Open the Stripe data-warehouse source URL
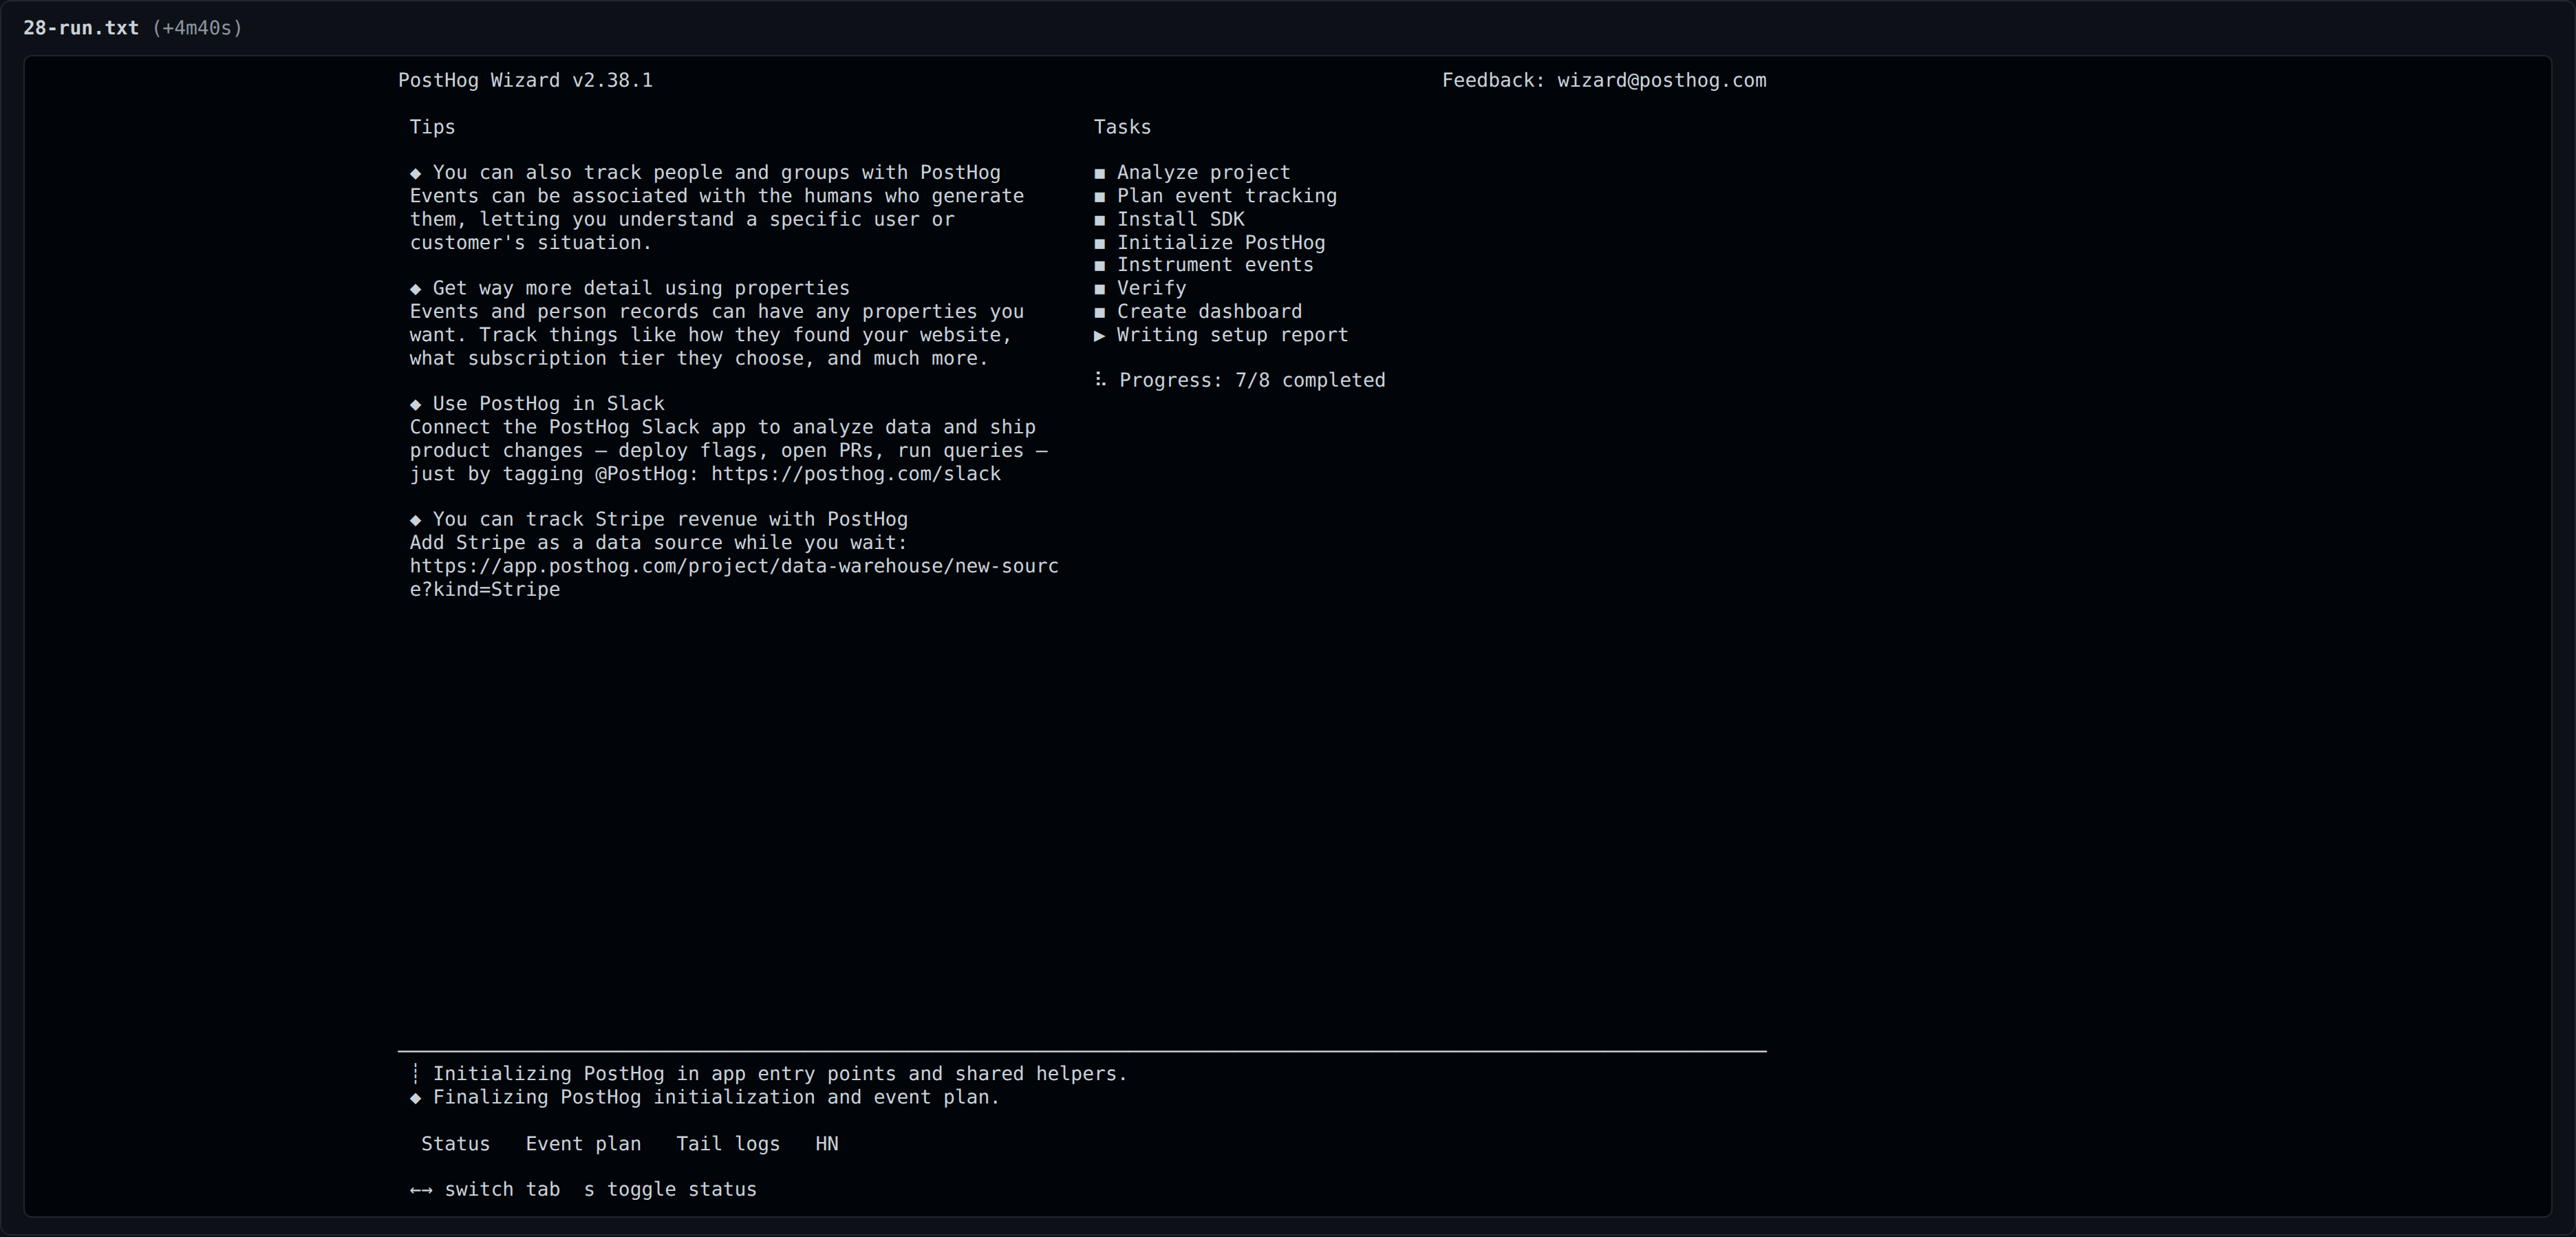 point(734,578)
